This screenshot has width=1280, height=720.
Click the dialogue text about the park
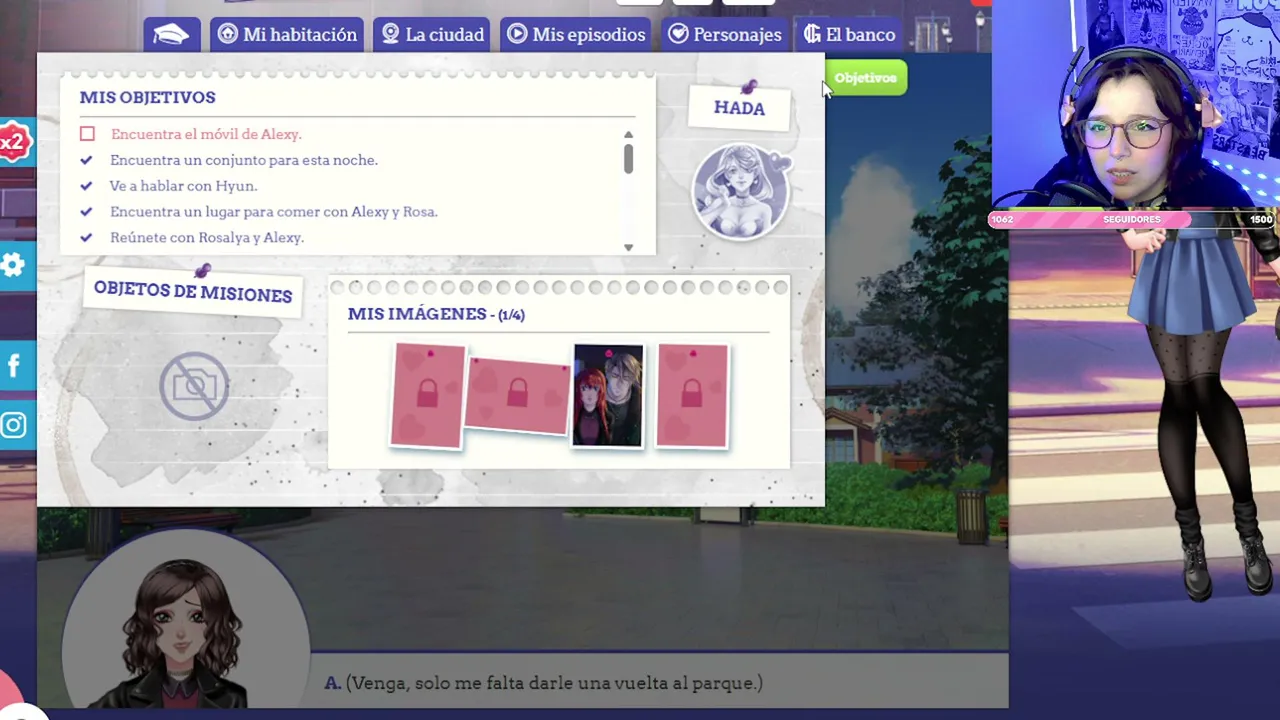point(554,683)
